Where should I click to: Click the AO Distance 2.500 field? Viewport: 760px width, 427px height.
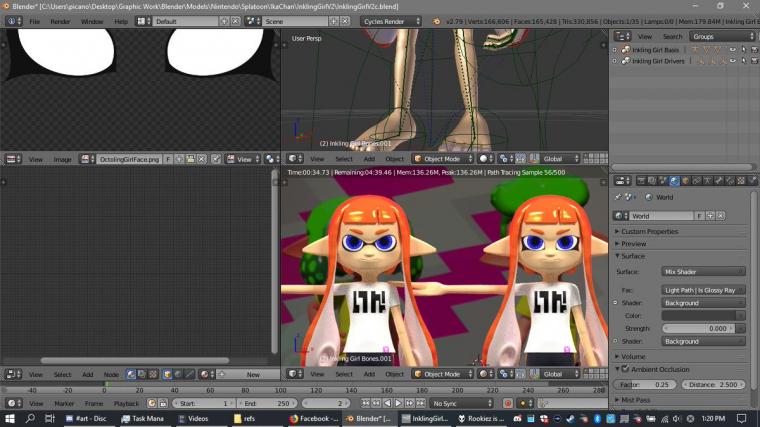714,384
